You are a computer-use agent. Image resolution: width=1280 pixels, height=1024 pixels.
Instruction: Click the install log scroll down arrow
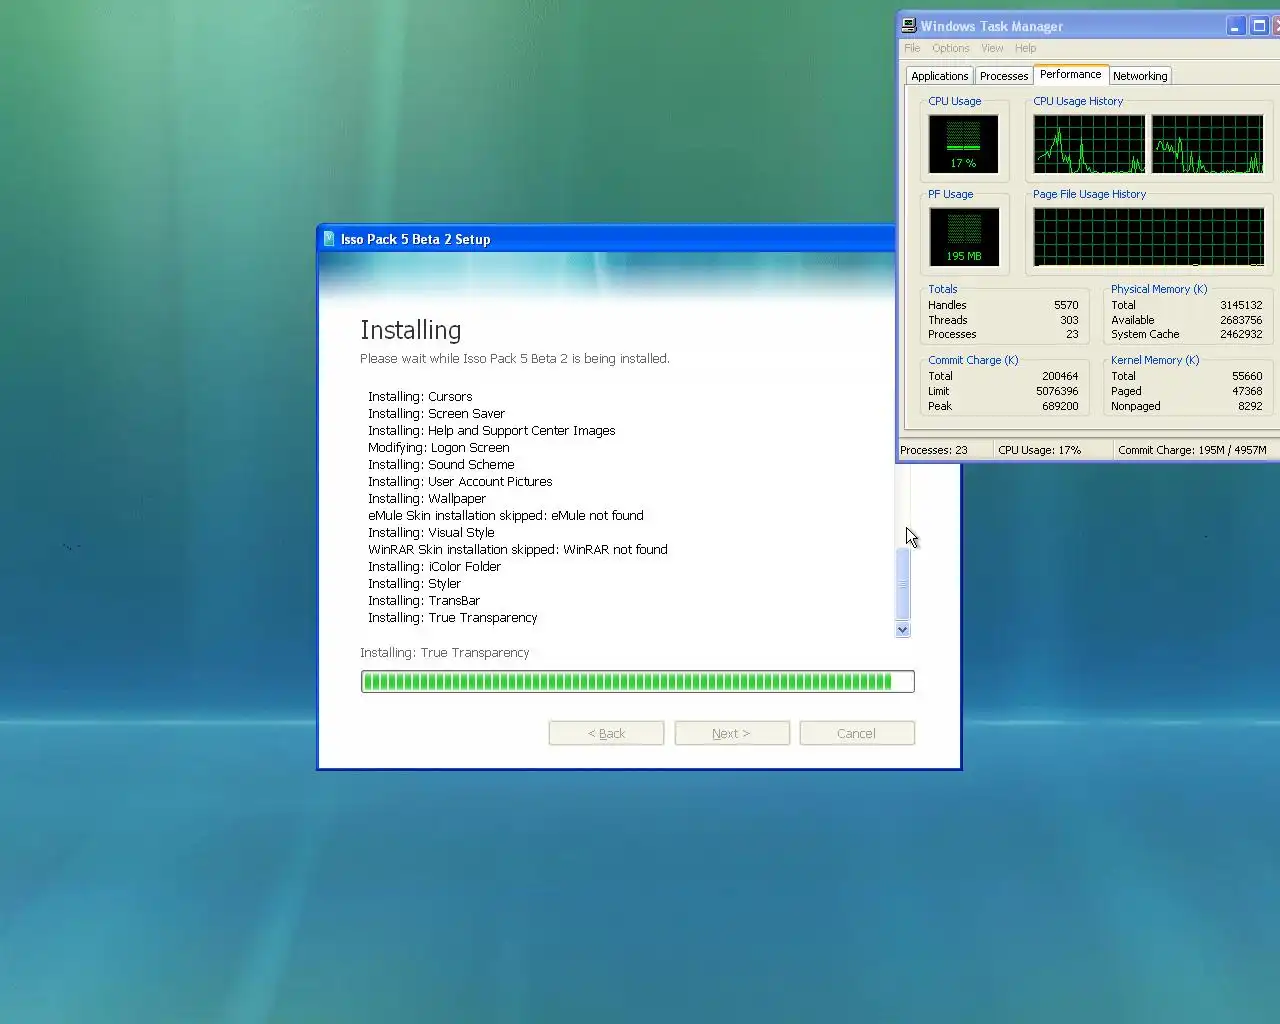(903, 630)
